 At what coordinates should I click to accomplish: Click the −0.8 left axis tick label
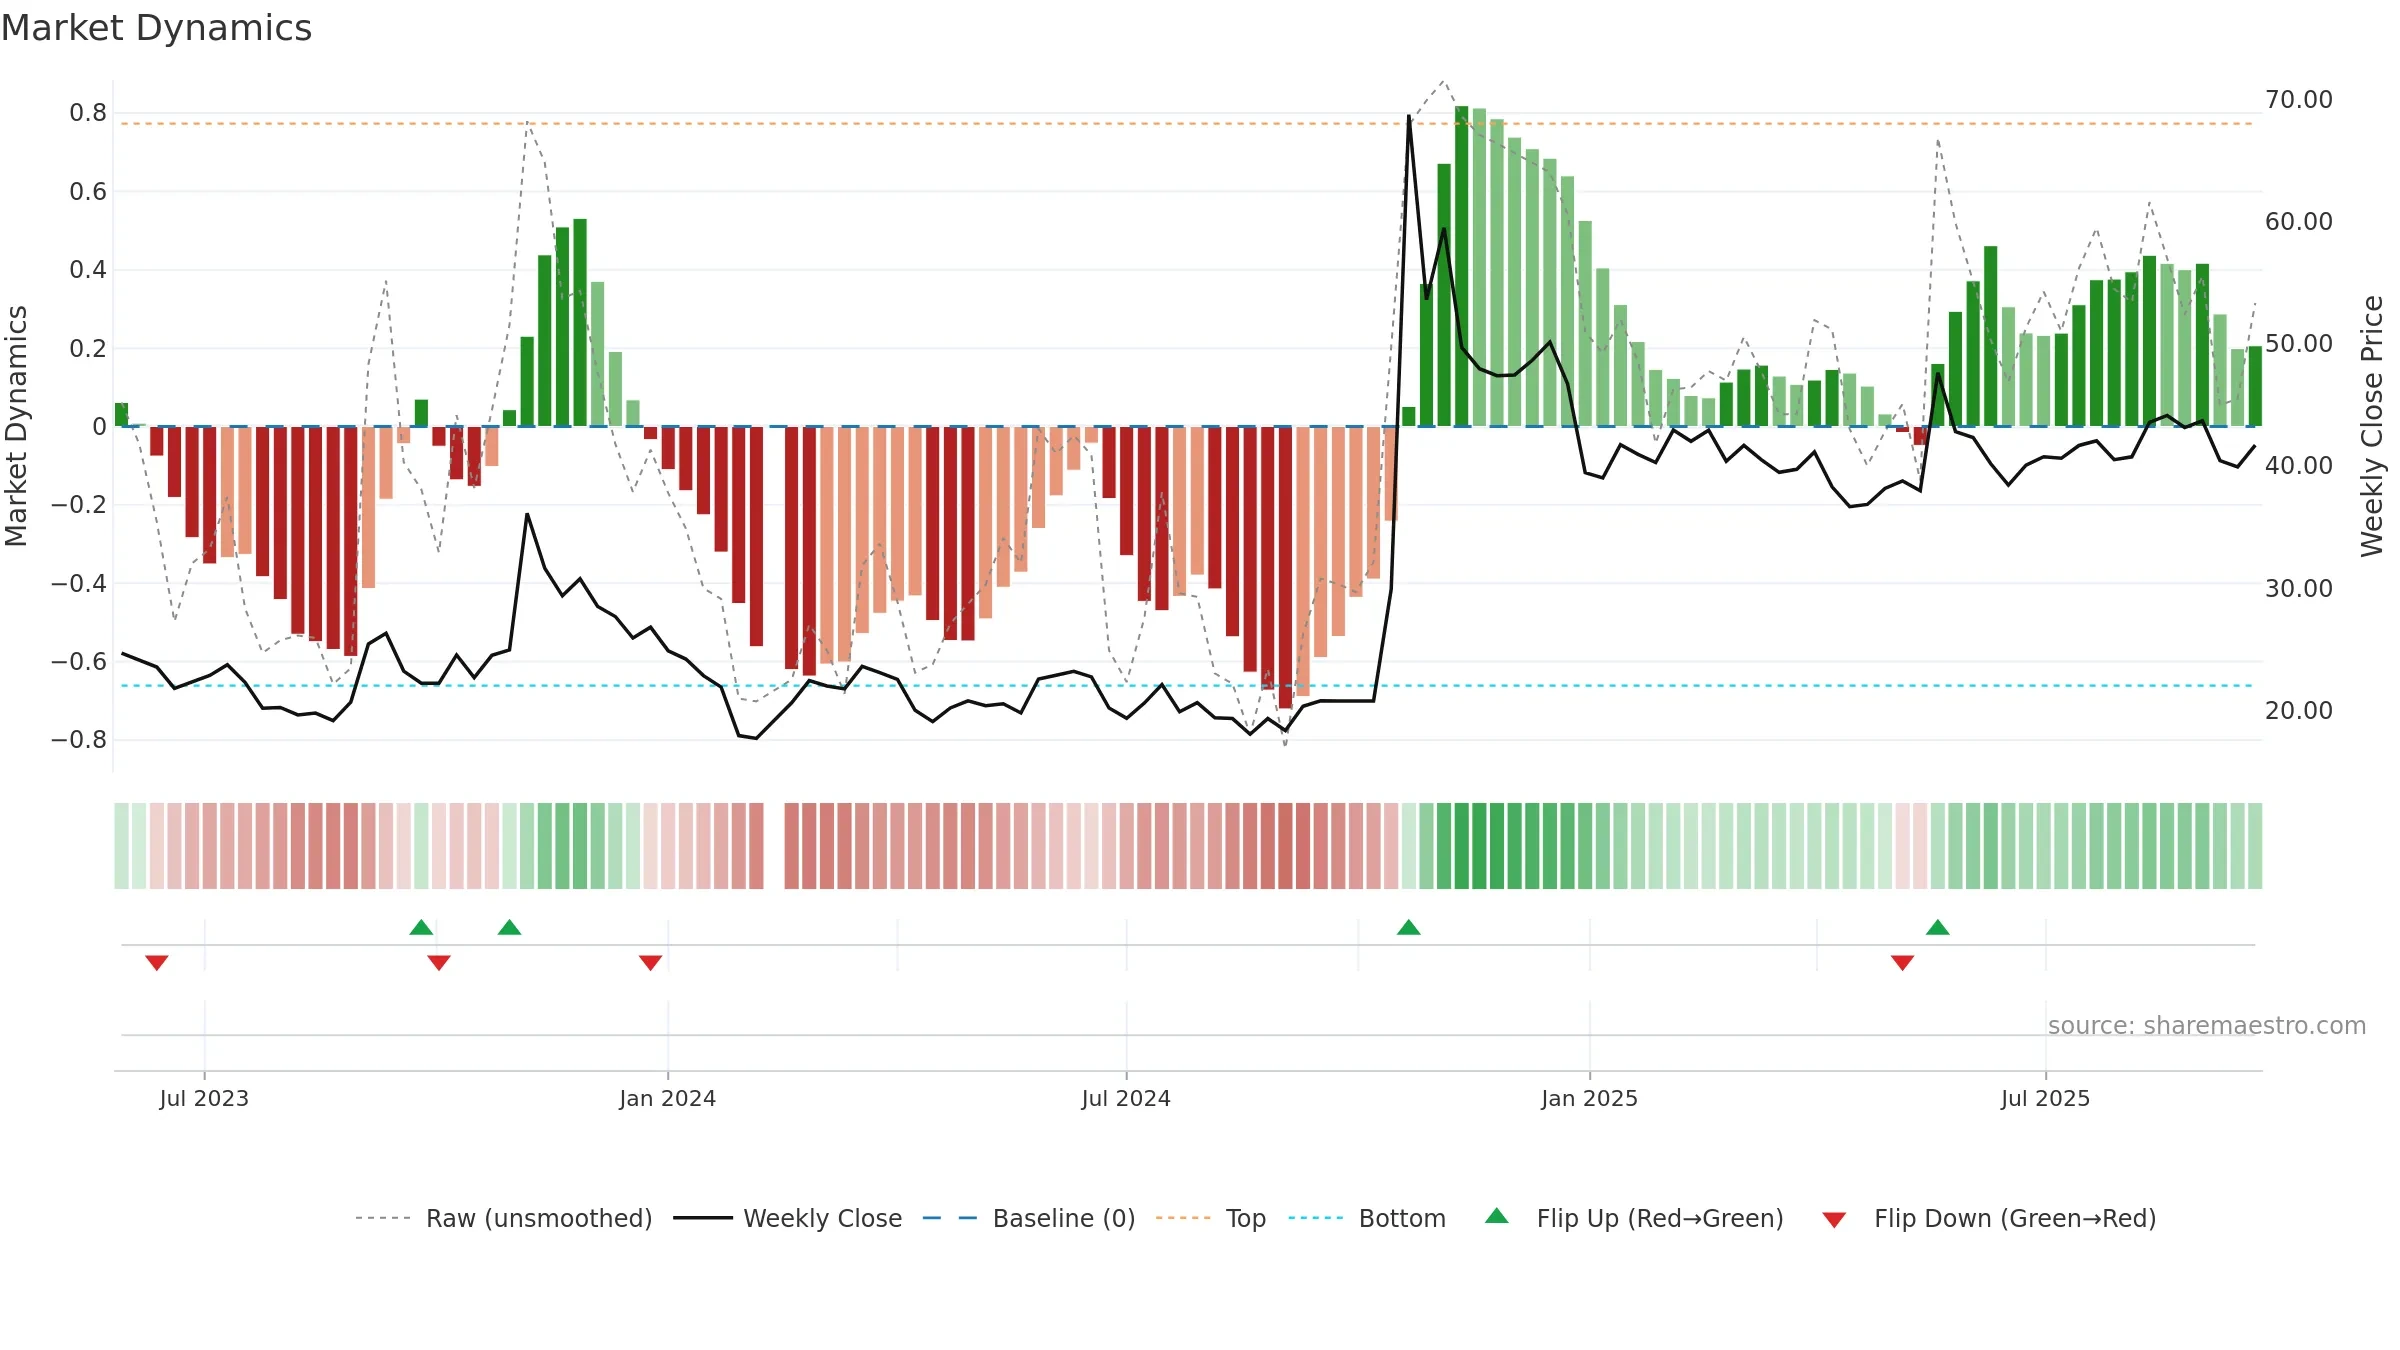[79, 740]
